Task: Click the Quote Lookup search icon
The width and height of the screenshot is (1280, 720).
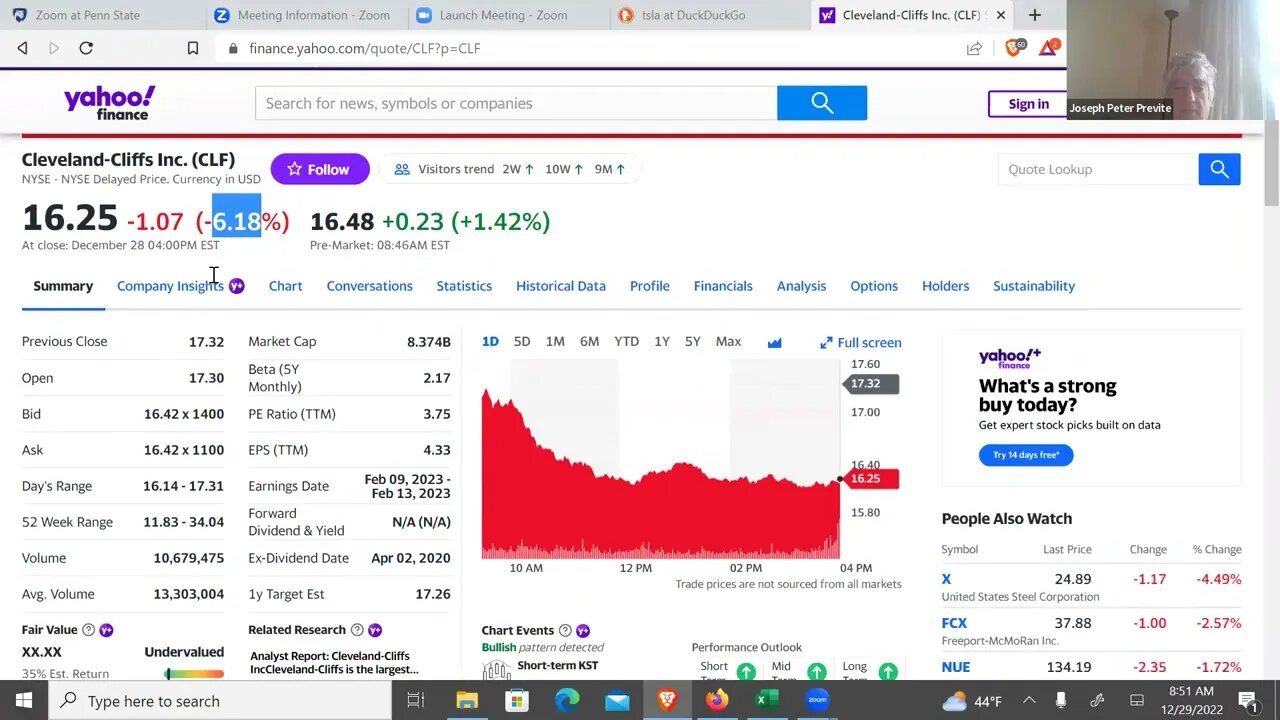Action: coord(1219,169)
